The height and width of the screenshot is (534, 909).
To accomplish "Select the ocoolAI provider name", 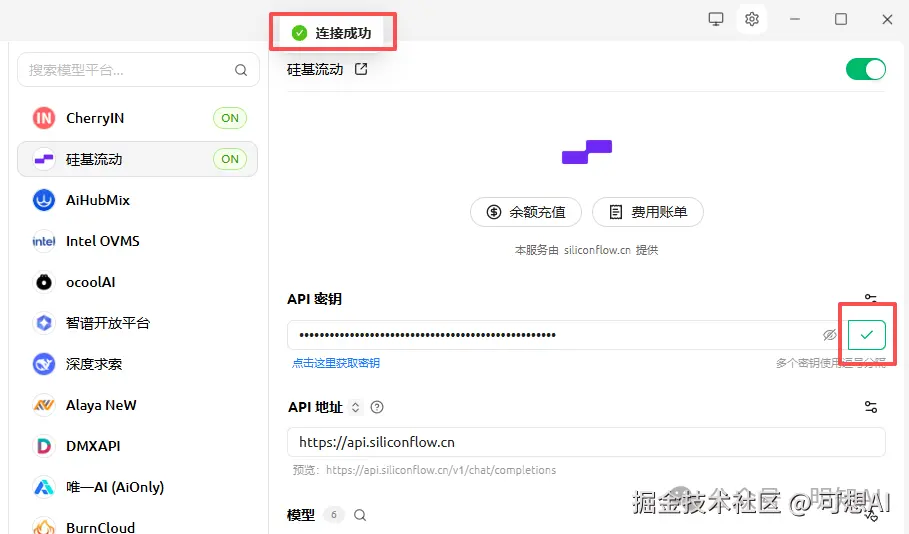I will (90, 282).
